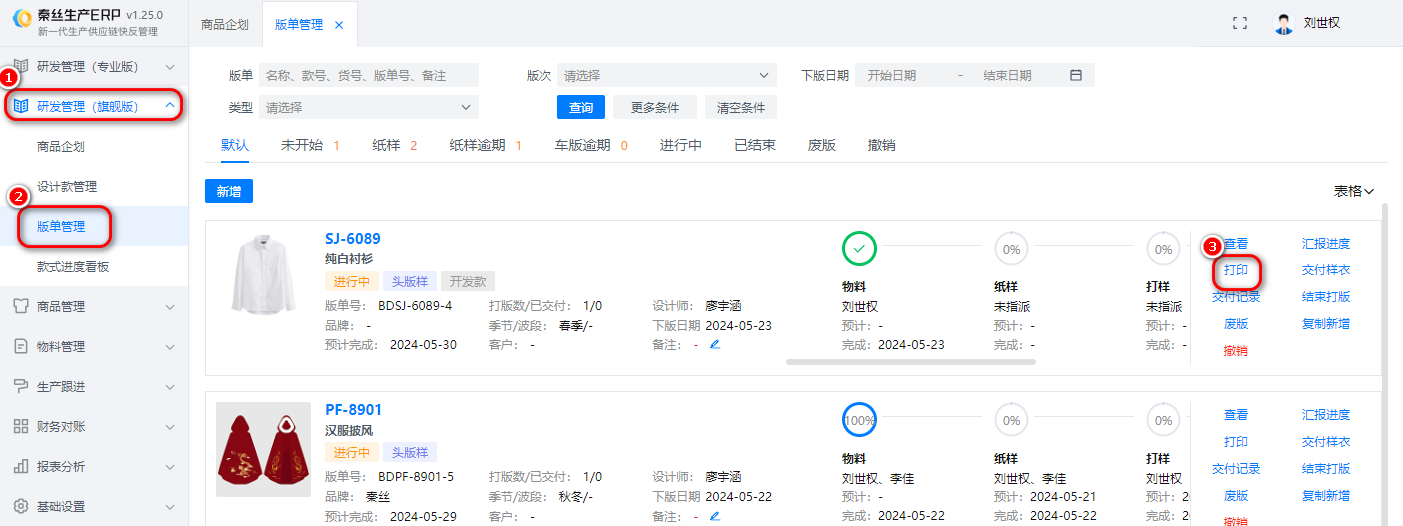
Task: Switch view using 表格 dropdown
Action: pos(1354,191)
